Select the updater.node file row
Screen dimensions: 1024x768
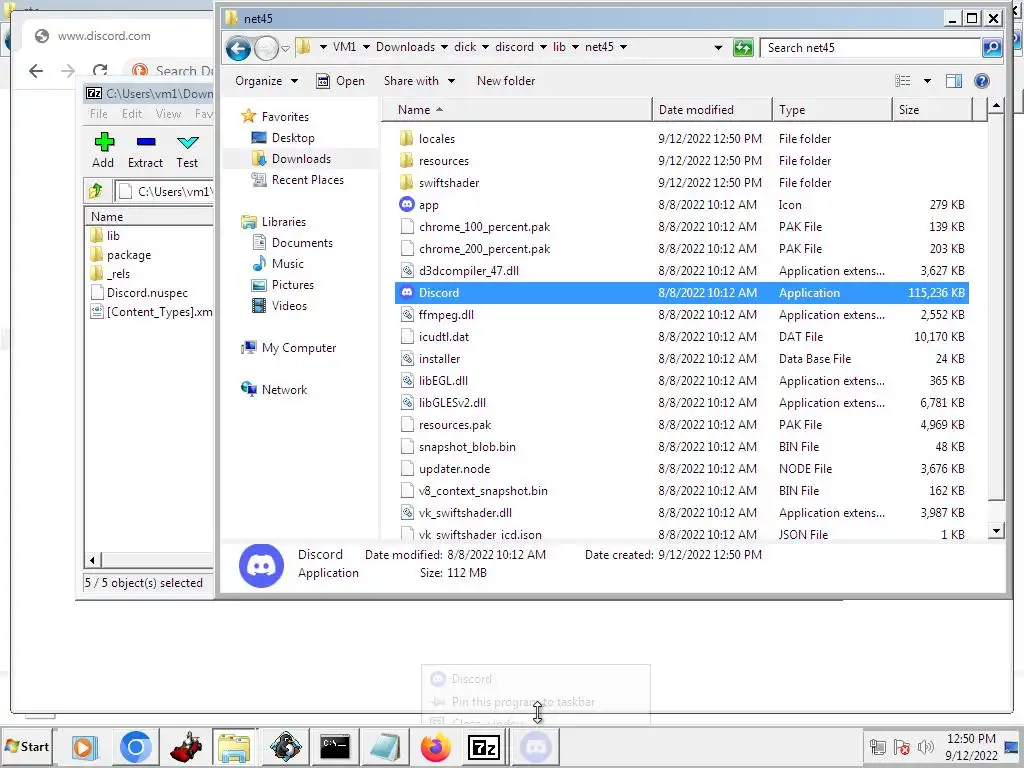(681, 469)
